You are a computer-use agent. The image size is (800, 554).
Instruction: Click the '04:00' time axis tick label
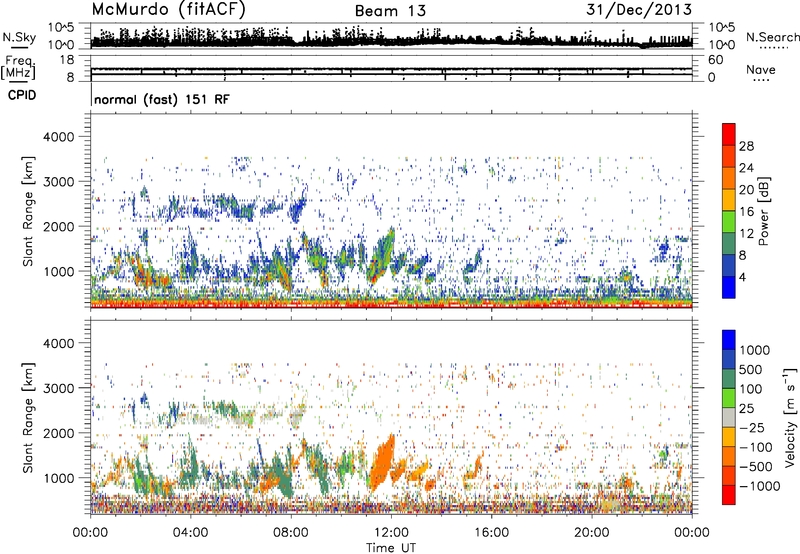click(x=190, y=533)
